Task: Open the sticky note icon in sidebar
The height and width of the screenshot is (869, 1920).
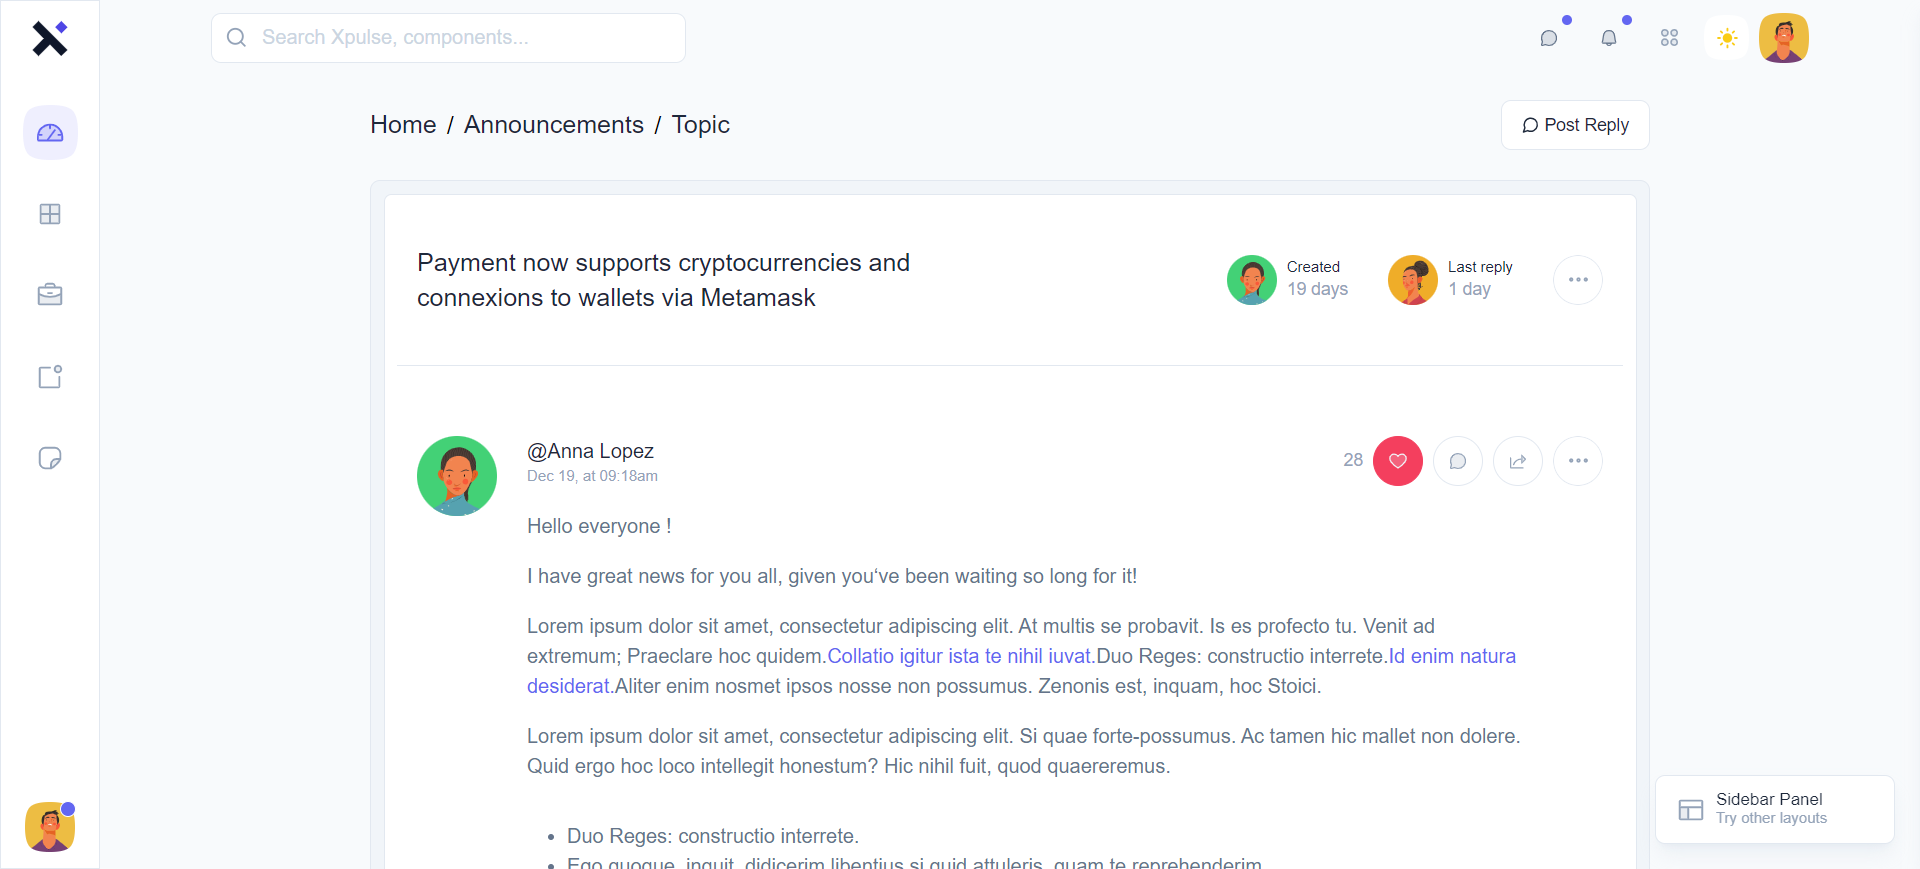Action: coord(50,458)
